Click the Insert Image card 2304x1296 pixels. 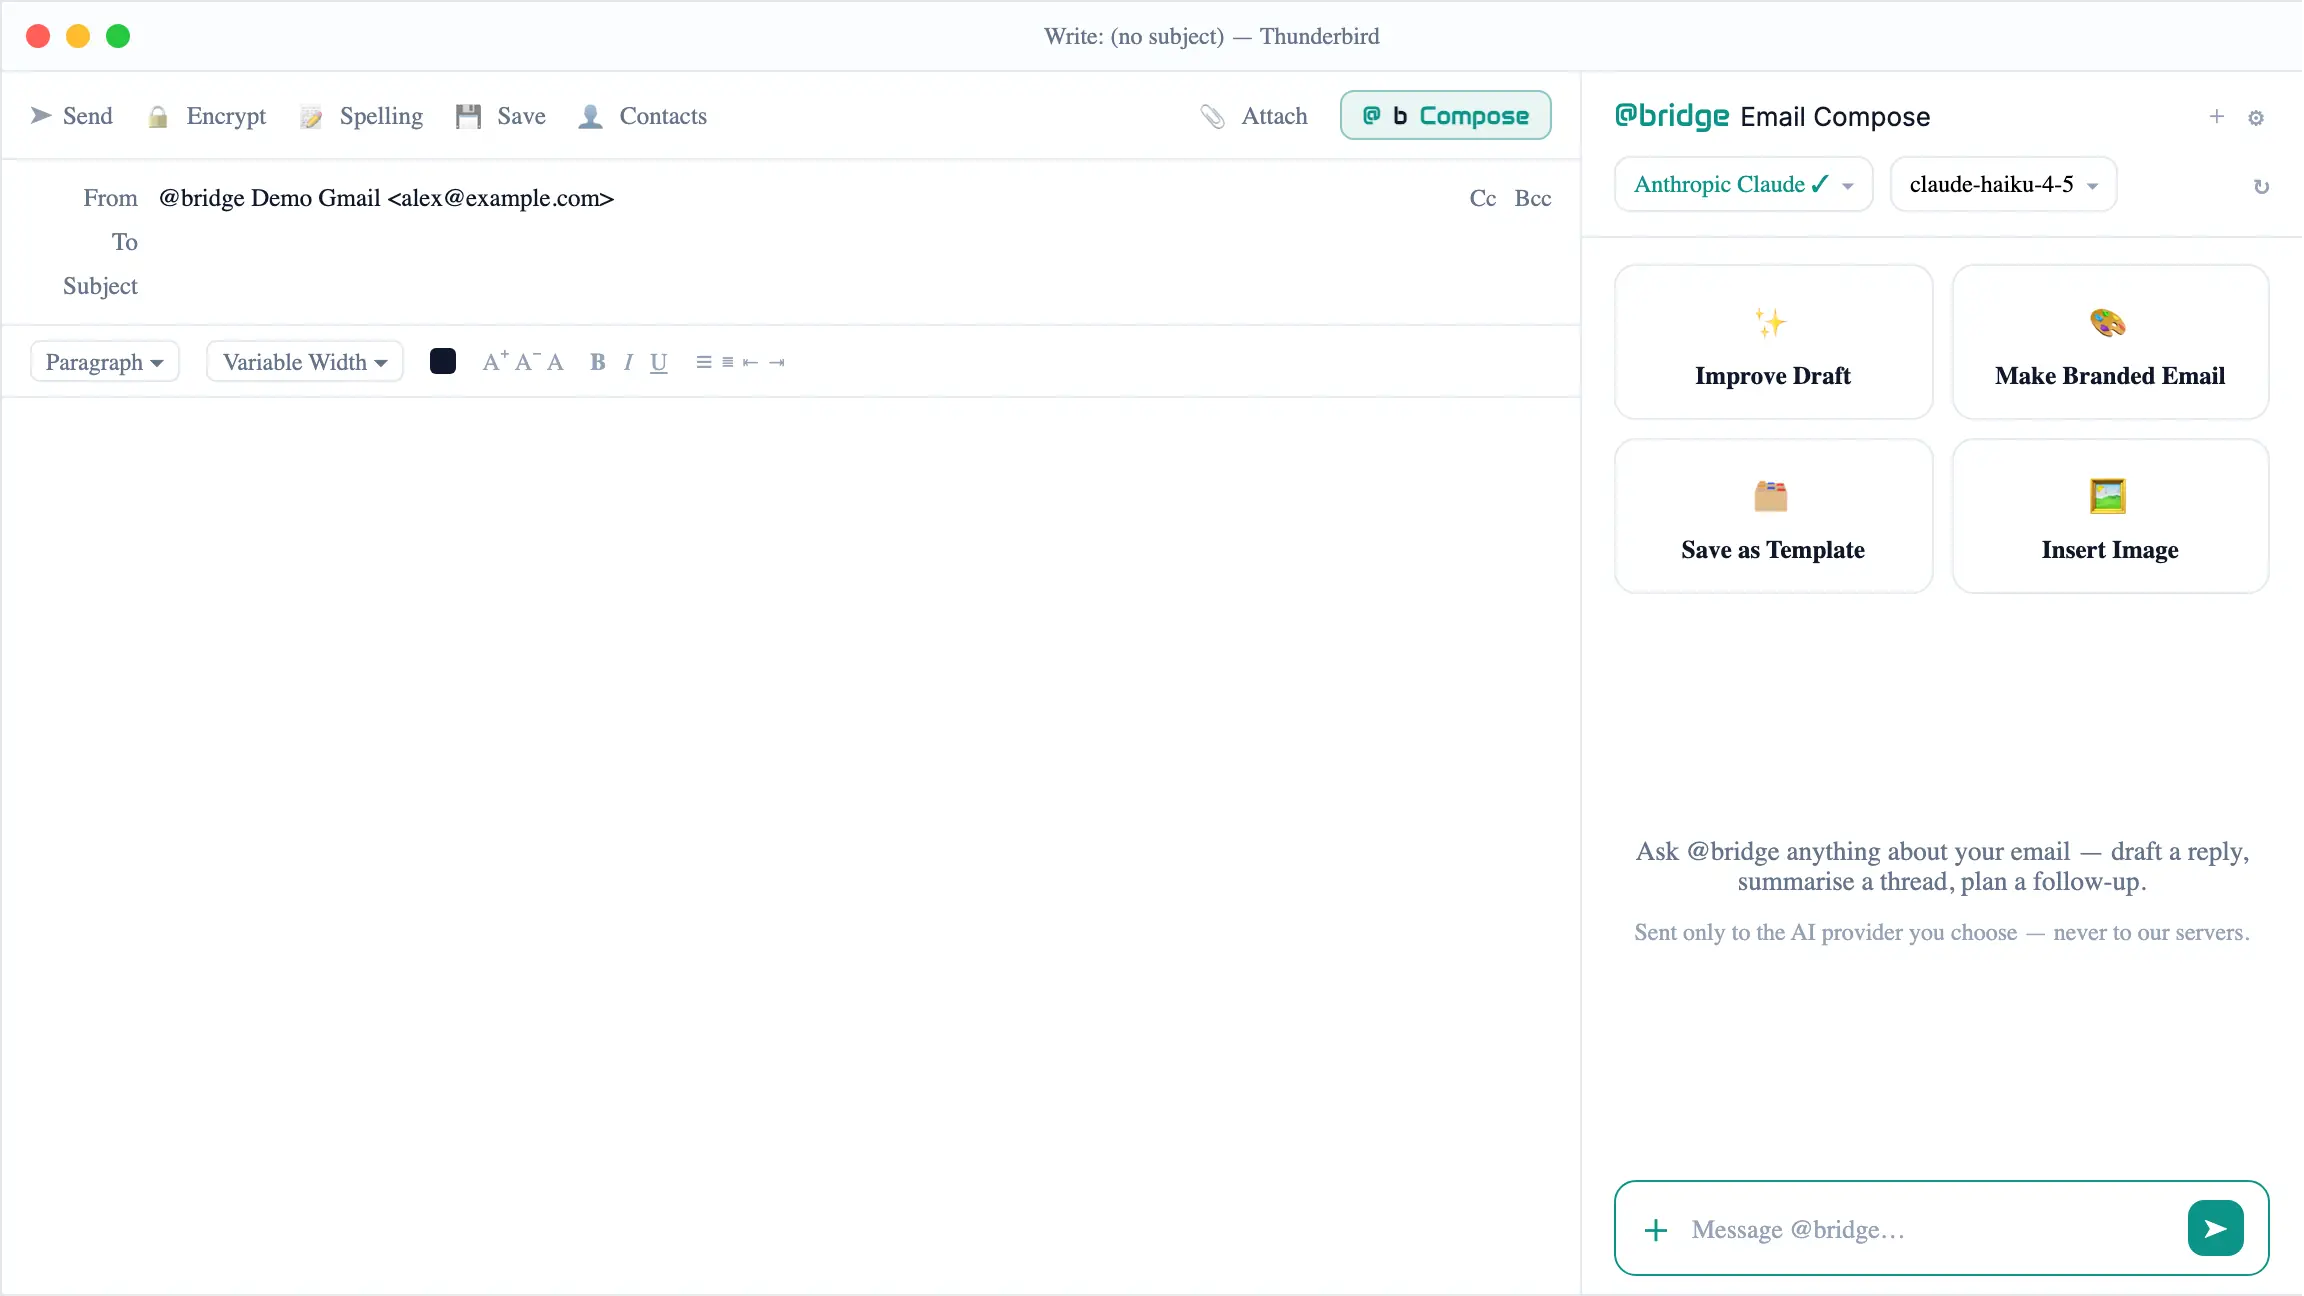[x=2111, y=516]
